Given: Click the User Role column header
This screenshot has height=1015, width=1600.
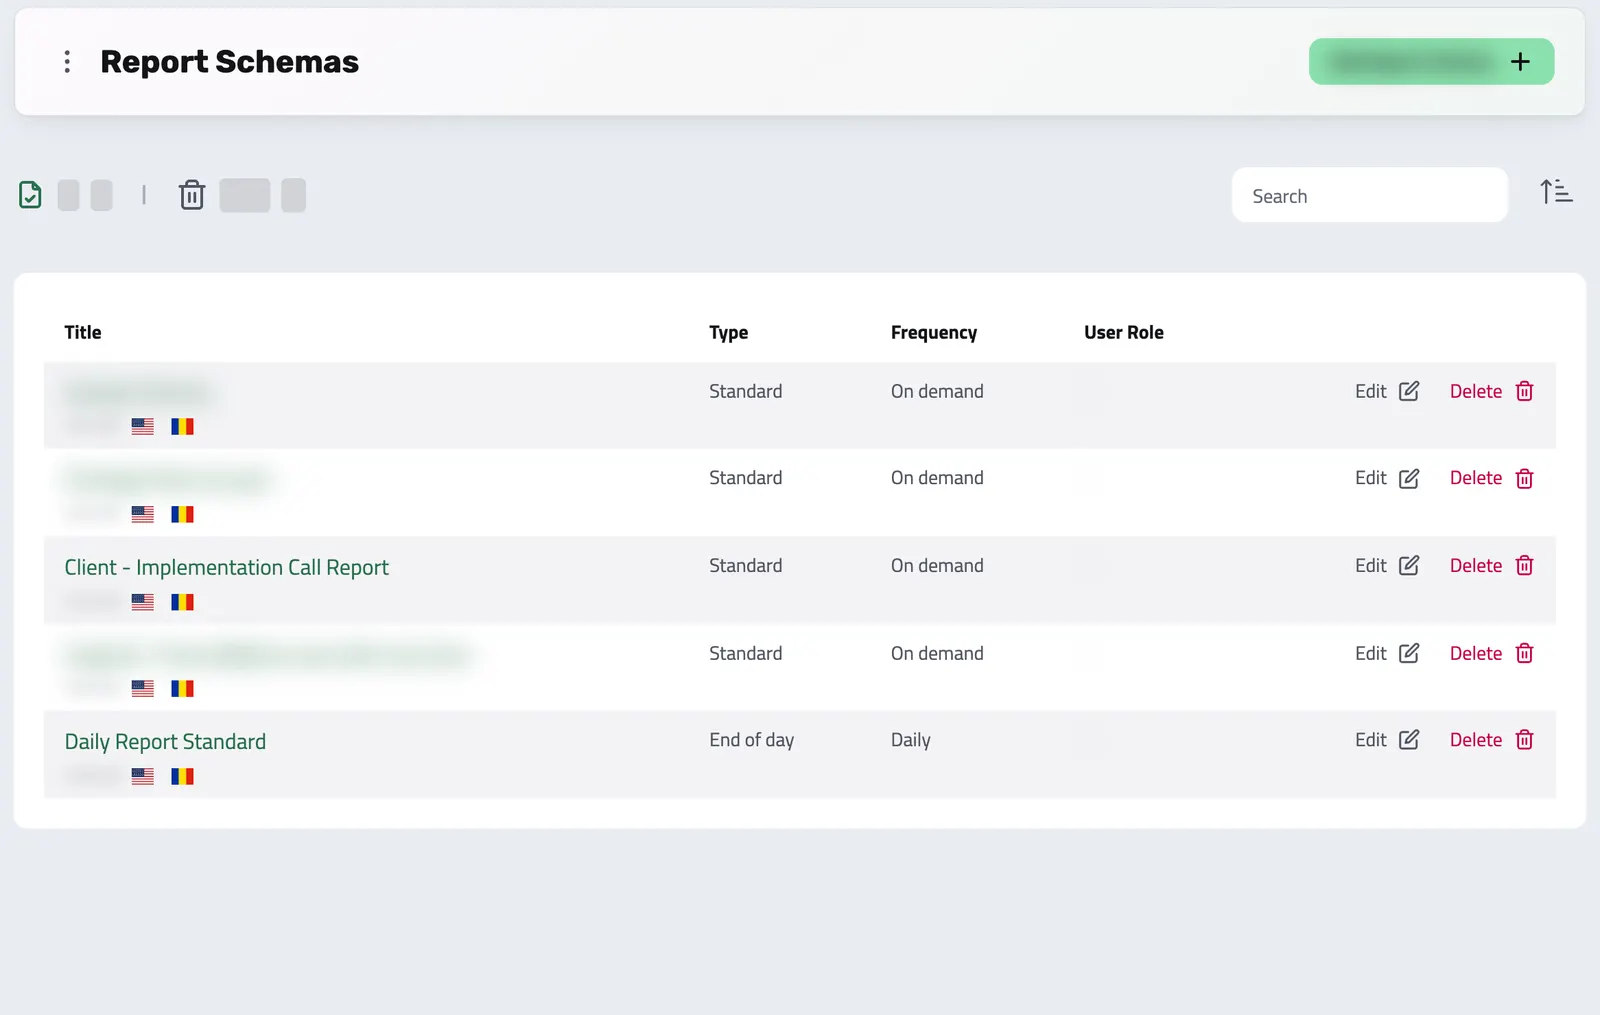Looking at the screenshot, I should (x=1124, y=332).
